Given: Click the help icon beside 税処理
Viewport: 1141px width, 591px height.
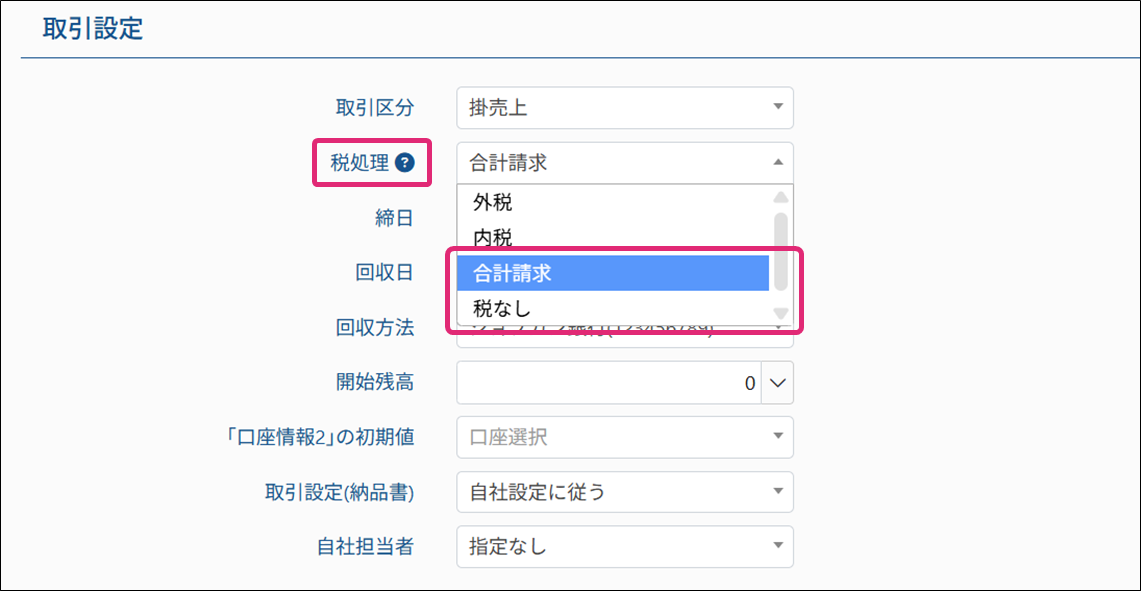Looking at the screenshot, I should click(404, 163).
